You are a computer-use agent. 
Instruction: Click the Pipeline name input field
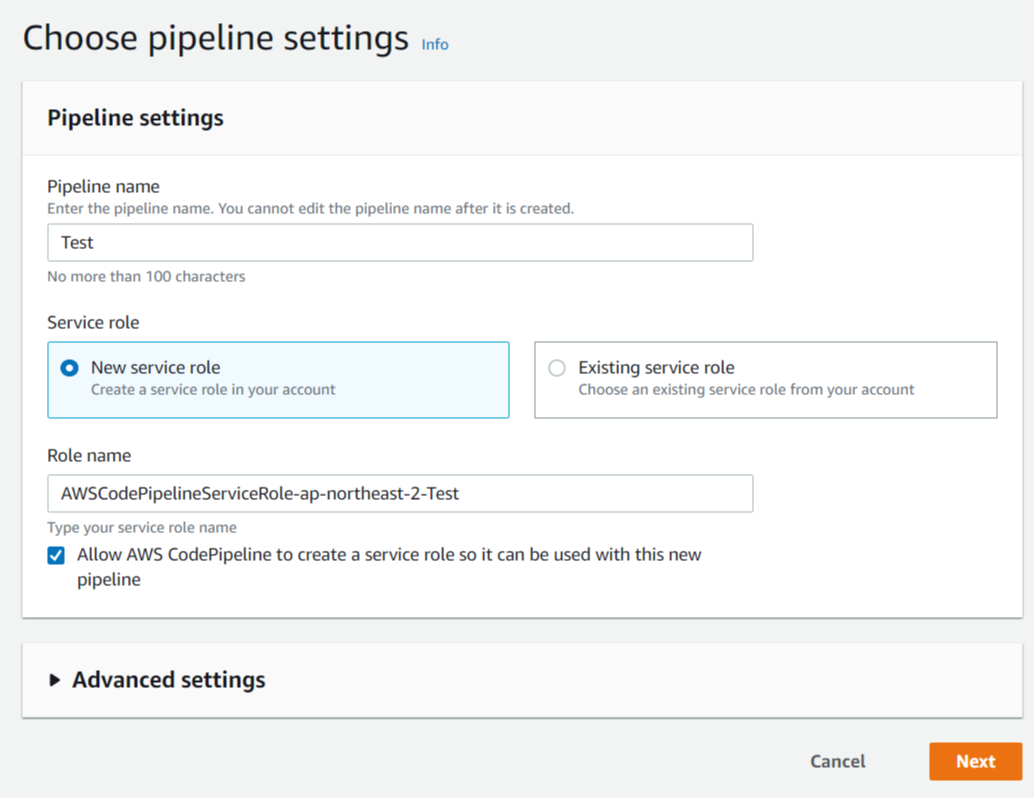pos(400,243)
